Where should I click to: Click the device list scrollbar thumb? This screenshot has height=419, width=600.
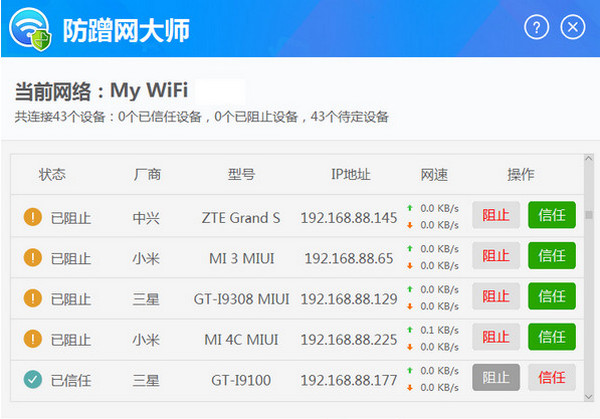click(589, 214)
